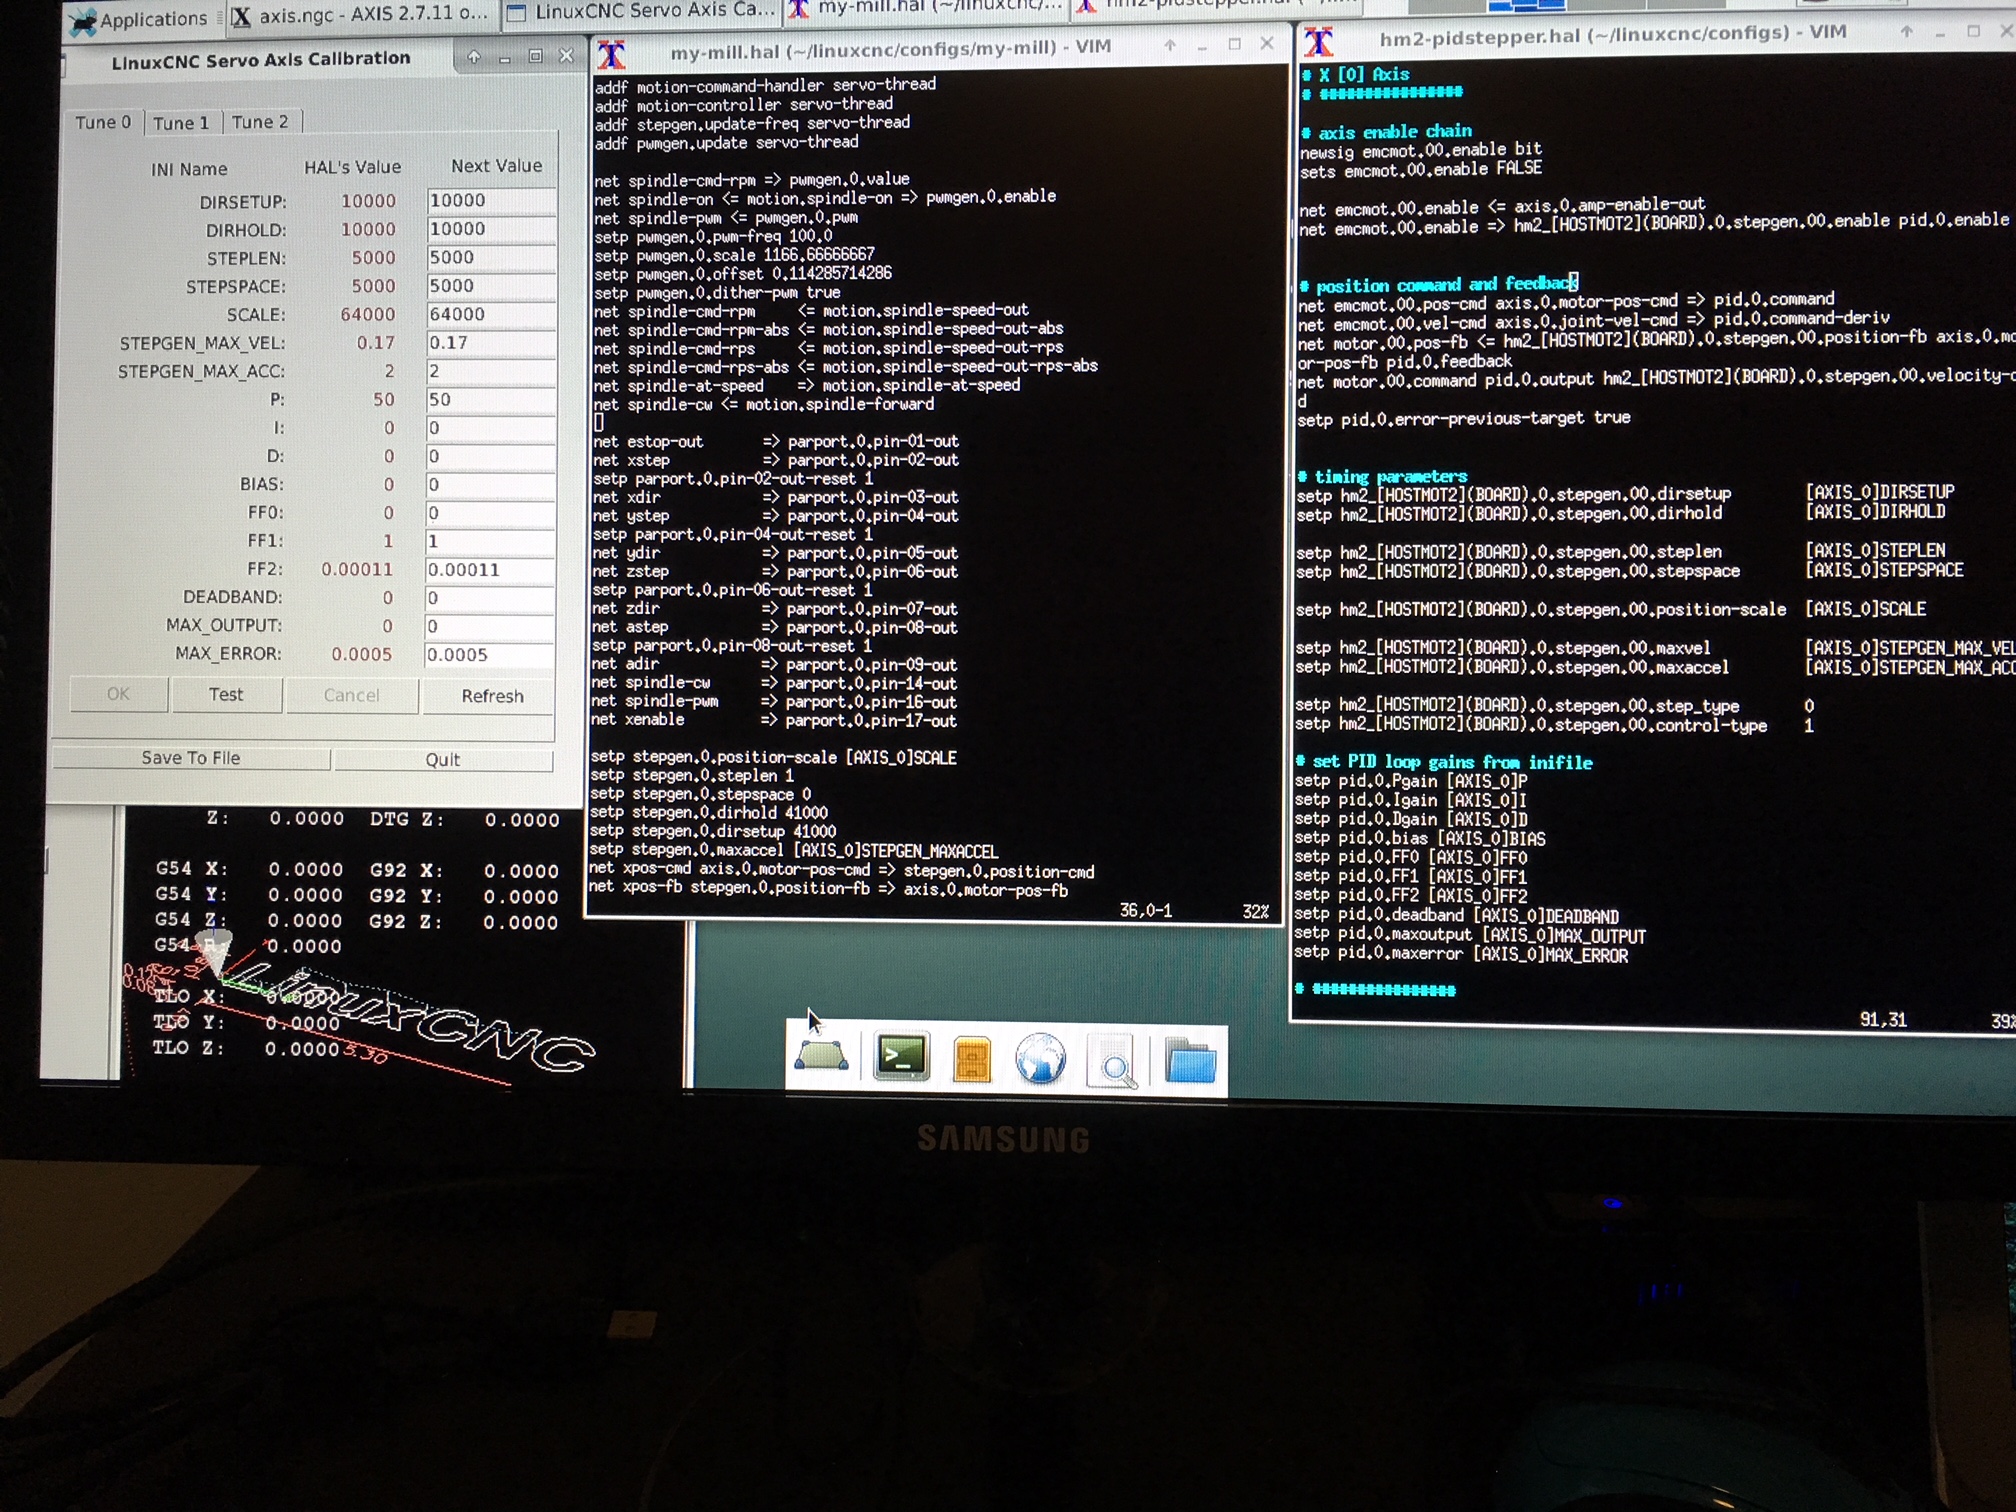Viewport: 2016px width, 1512px height.
Task: Click the DIRHOLD next value field
Action: pos(490,228)
